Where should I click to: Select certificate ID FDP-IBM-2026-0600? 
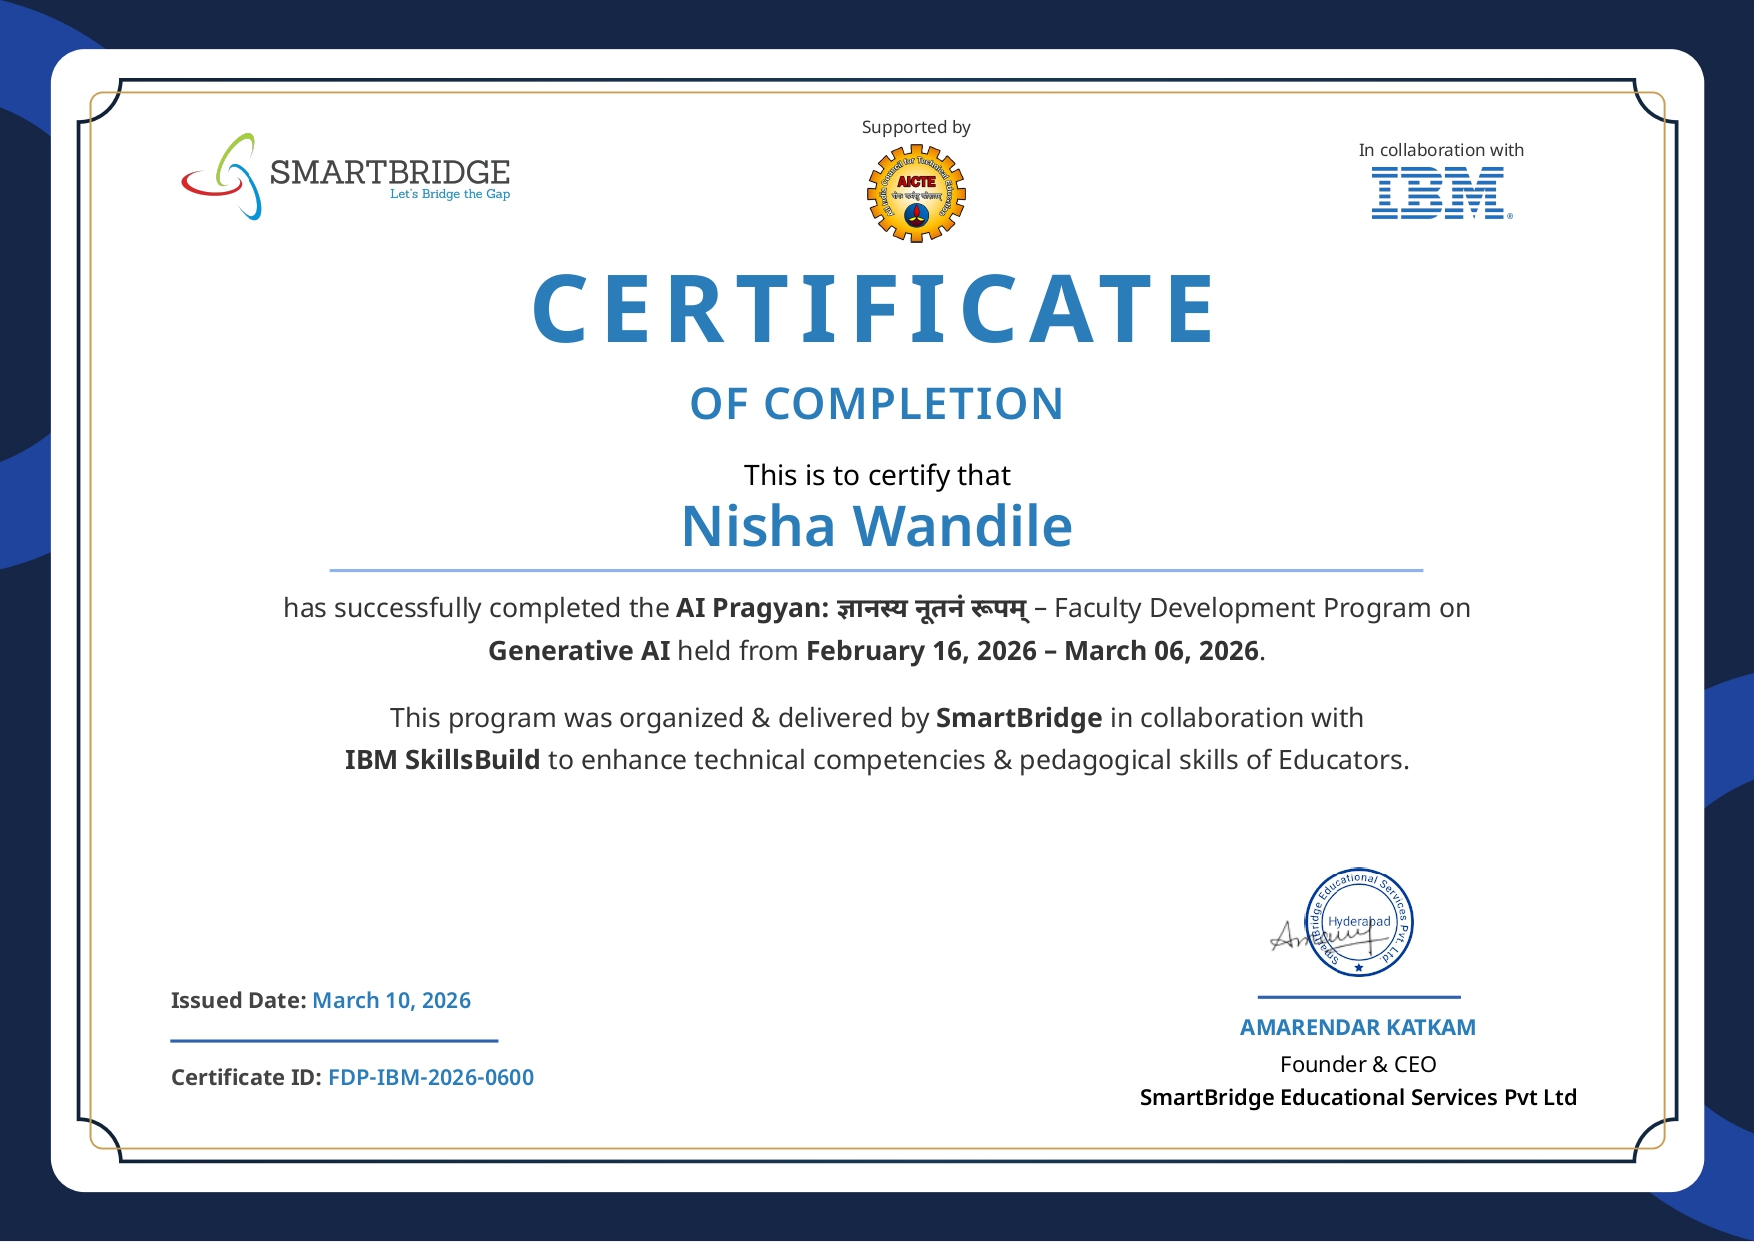[x=430, y=1077]
